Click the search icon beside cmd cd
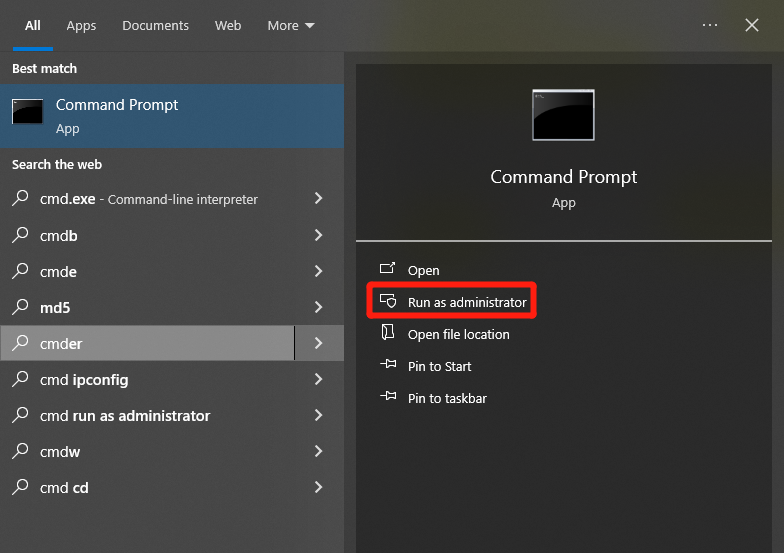Image resolution: width=784 pixels, height=553 pixels. pos(20,486)
